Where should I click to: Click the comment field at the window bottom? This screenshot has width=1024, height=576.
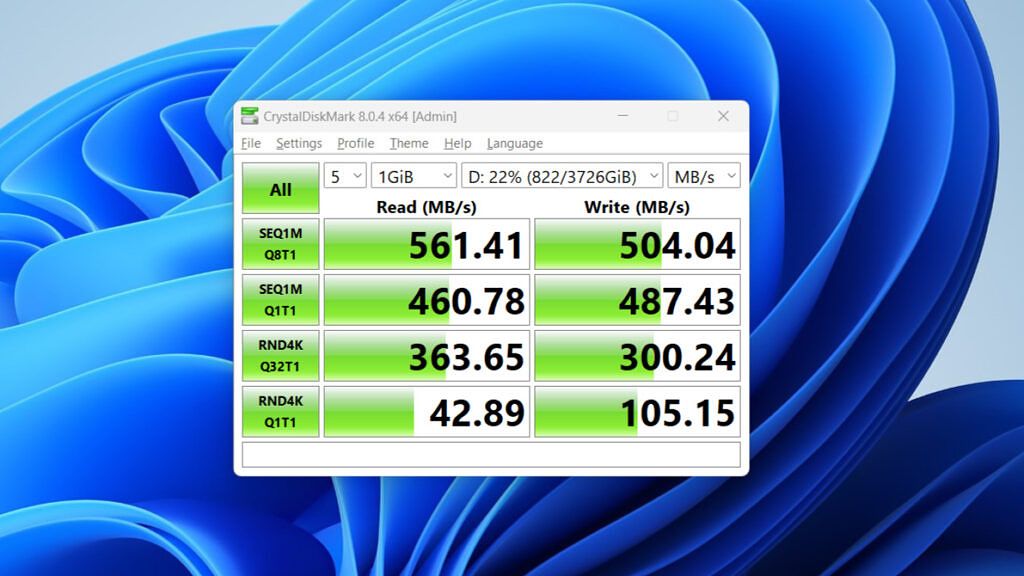tap(490, 453)
